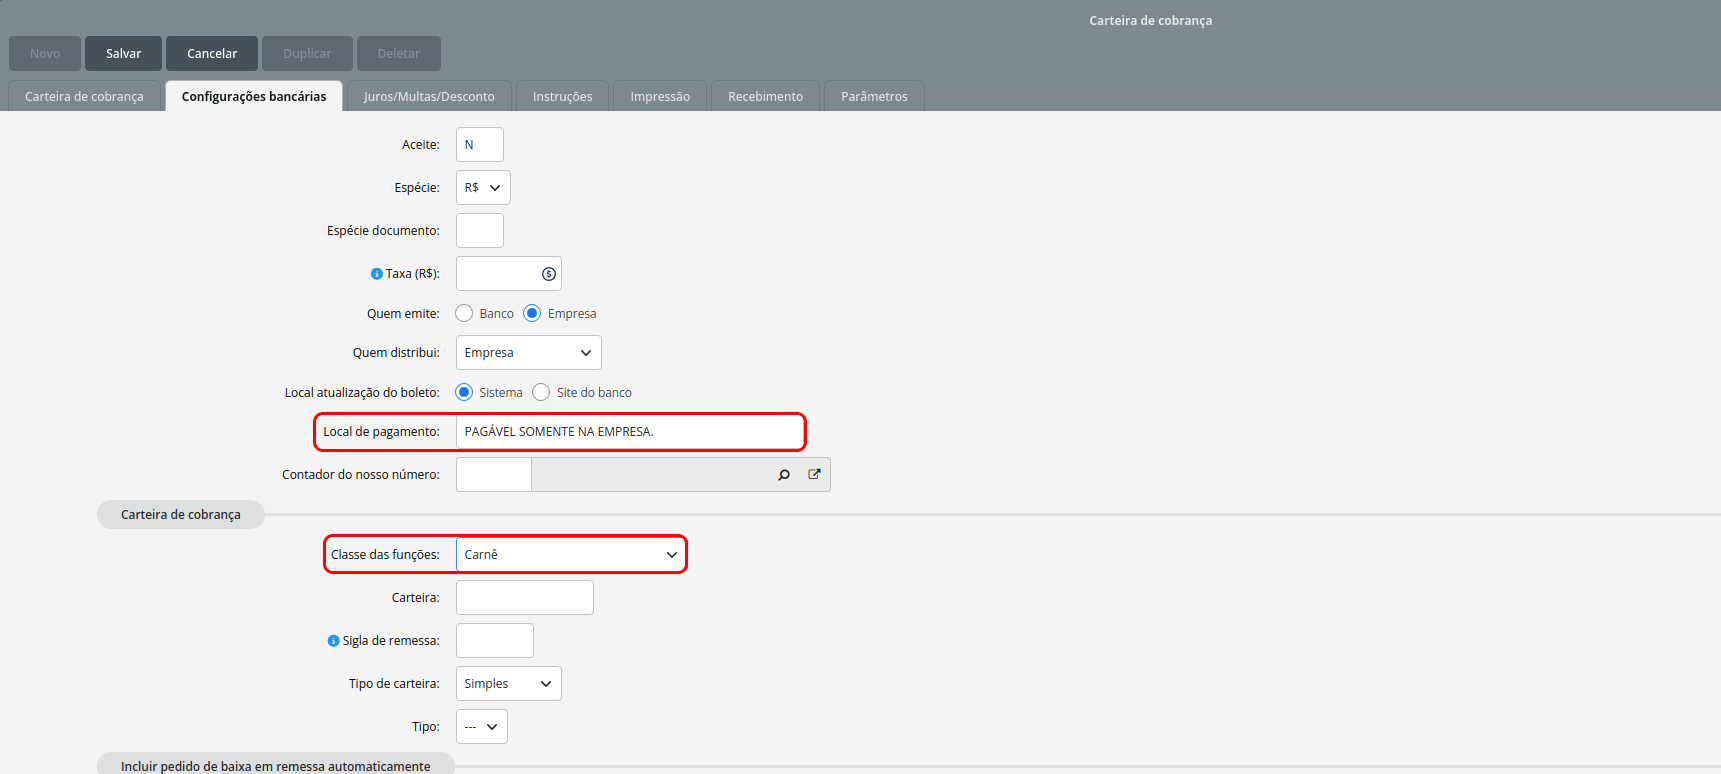Click the Carteira de cobrança page title
The height and width of the screenshot is (774, 1721).
click(x=1151, y=21)
